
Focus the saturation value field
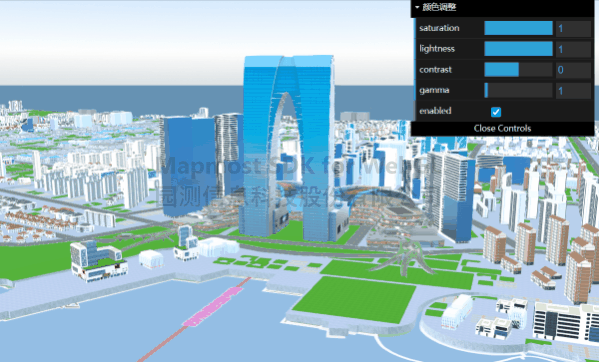tap(573, 28)
